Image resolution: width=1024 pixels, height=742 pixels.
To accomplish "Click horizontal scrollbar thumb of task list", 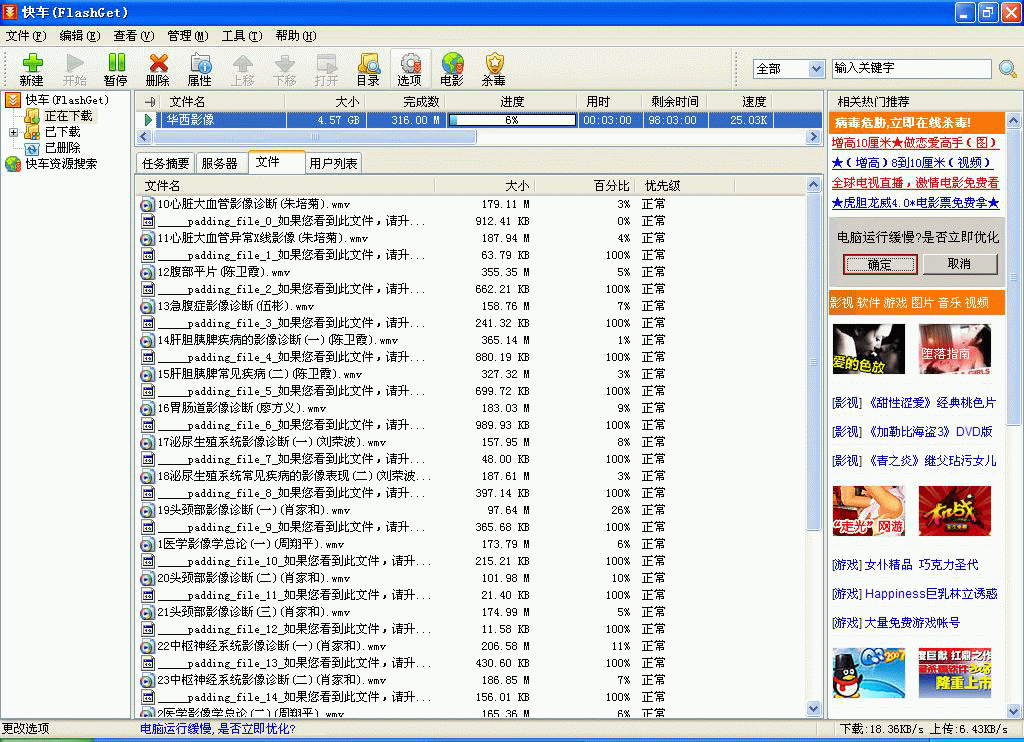I will tap(314, 137).
